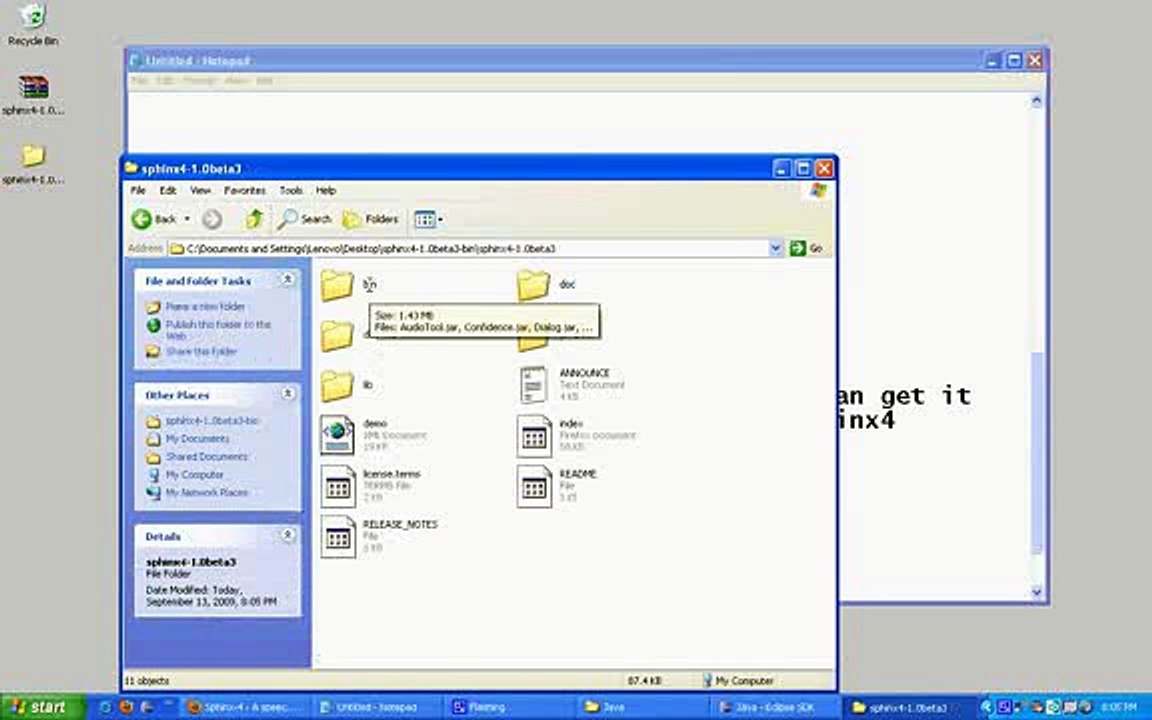Expand the address bar dropdown

coord(775,248)
